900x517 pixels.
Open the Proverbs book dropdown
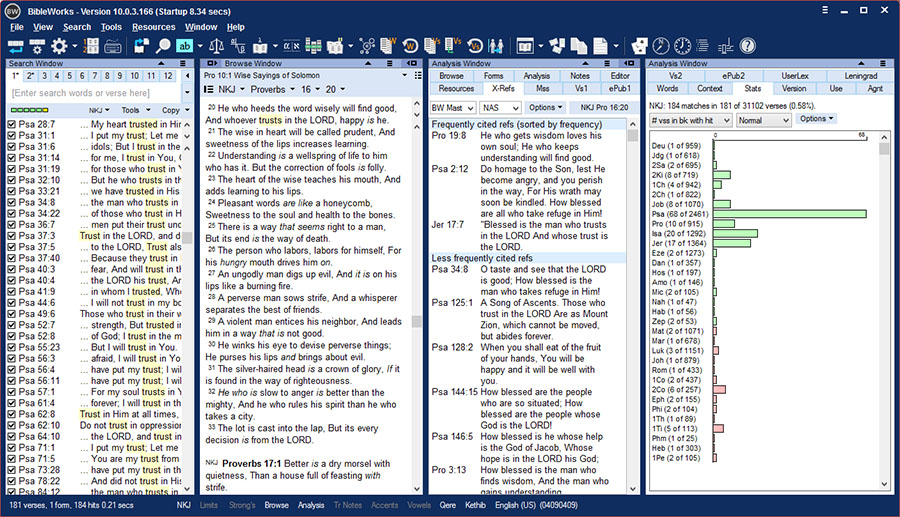coord(273,90)
